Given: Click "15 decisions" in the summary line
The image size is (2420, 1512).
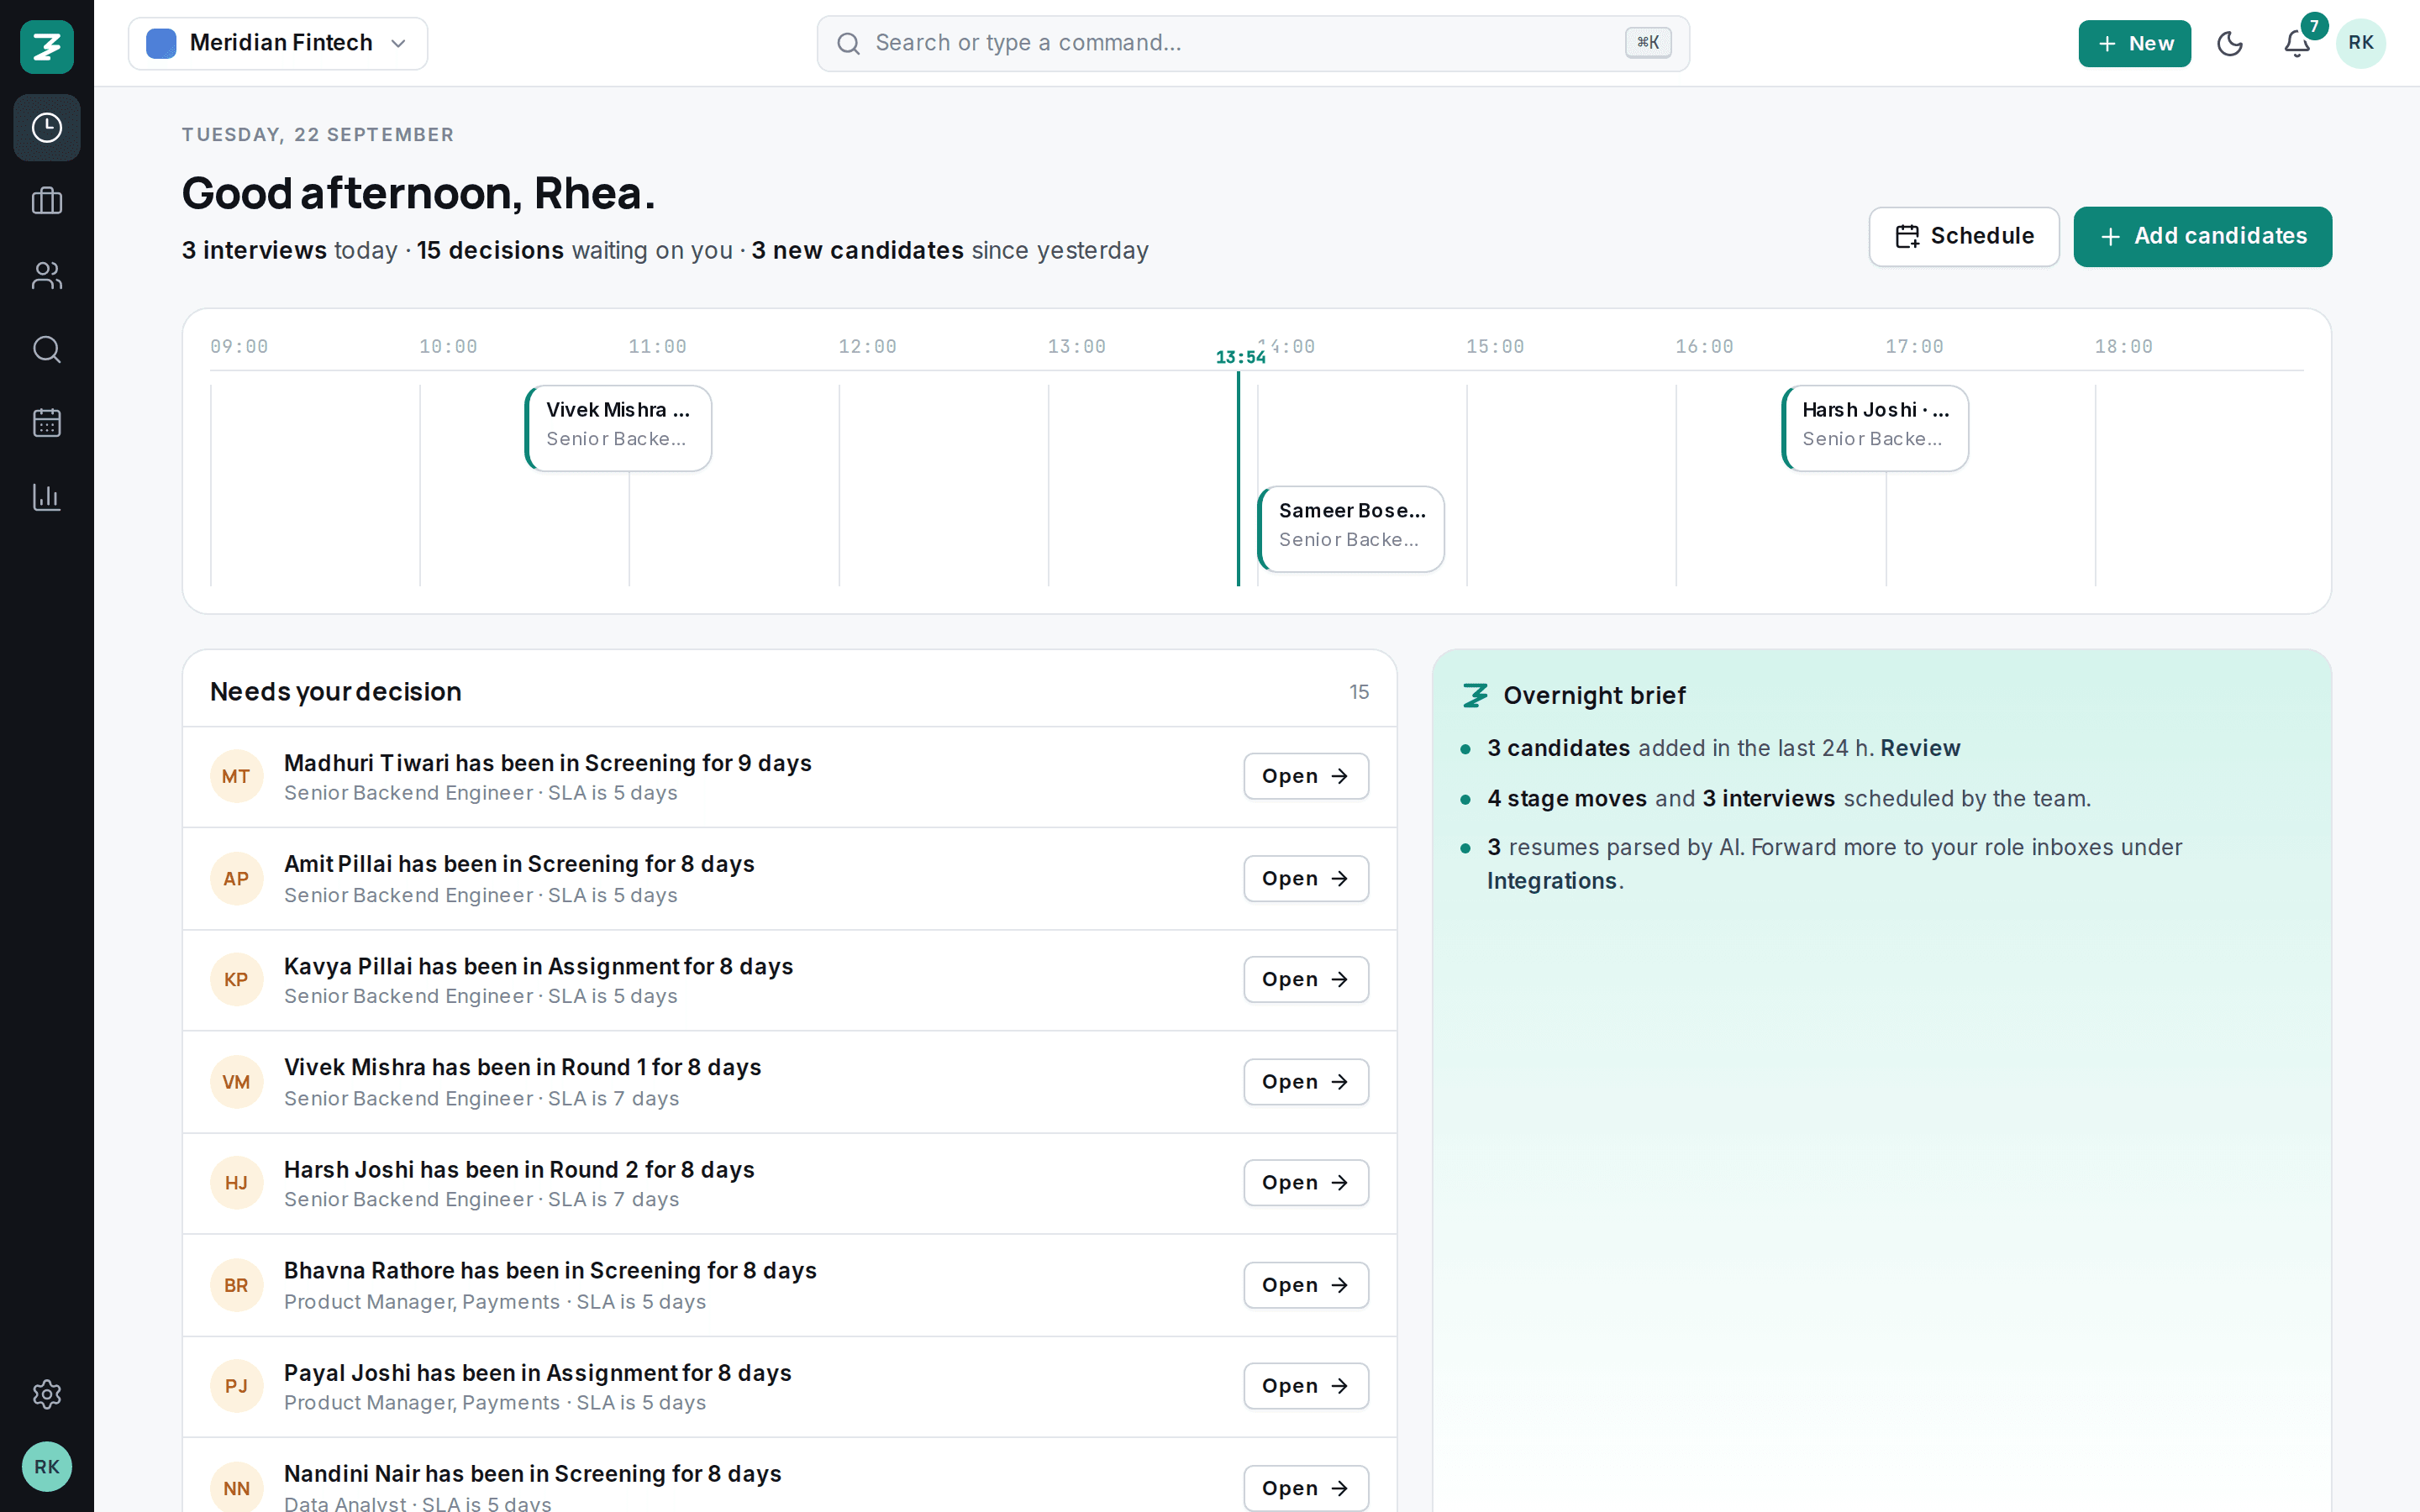Looking at the screenshot, I should pos(490,250).
